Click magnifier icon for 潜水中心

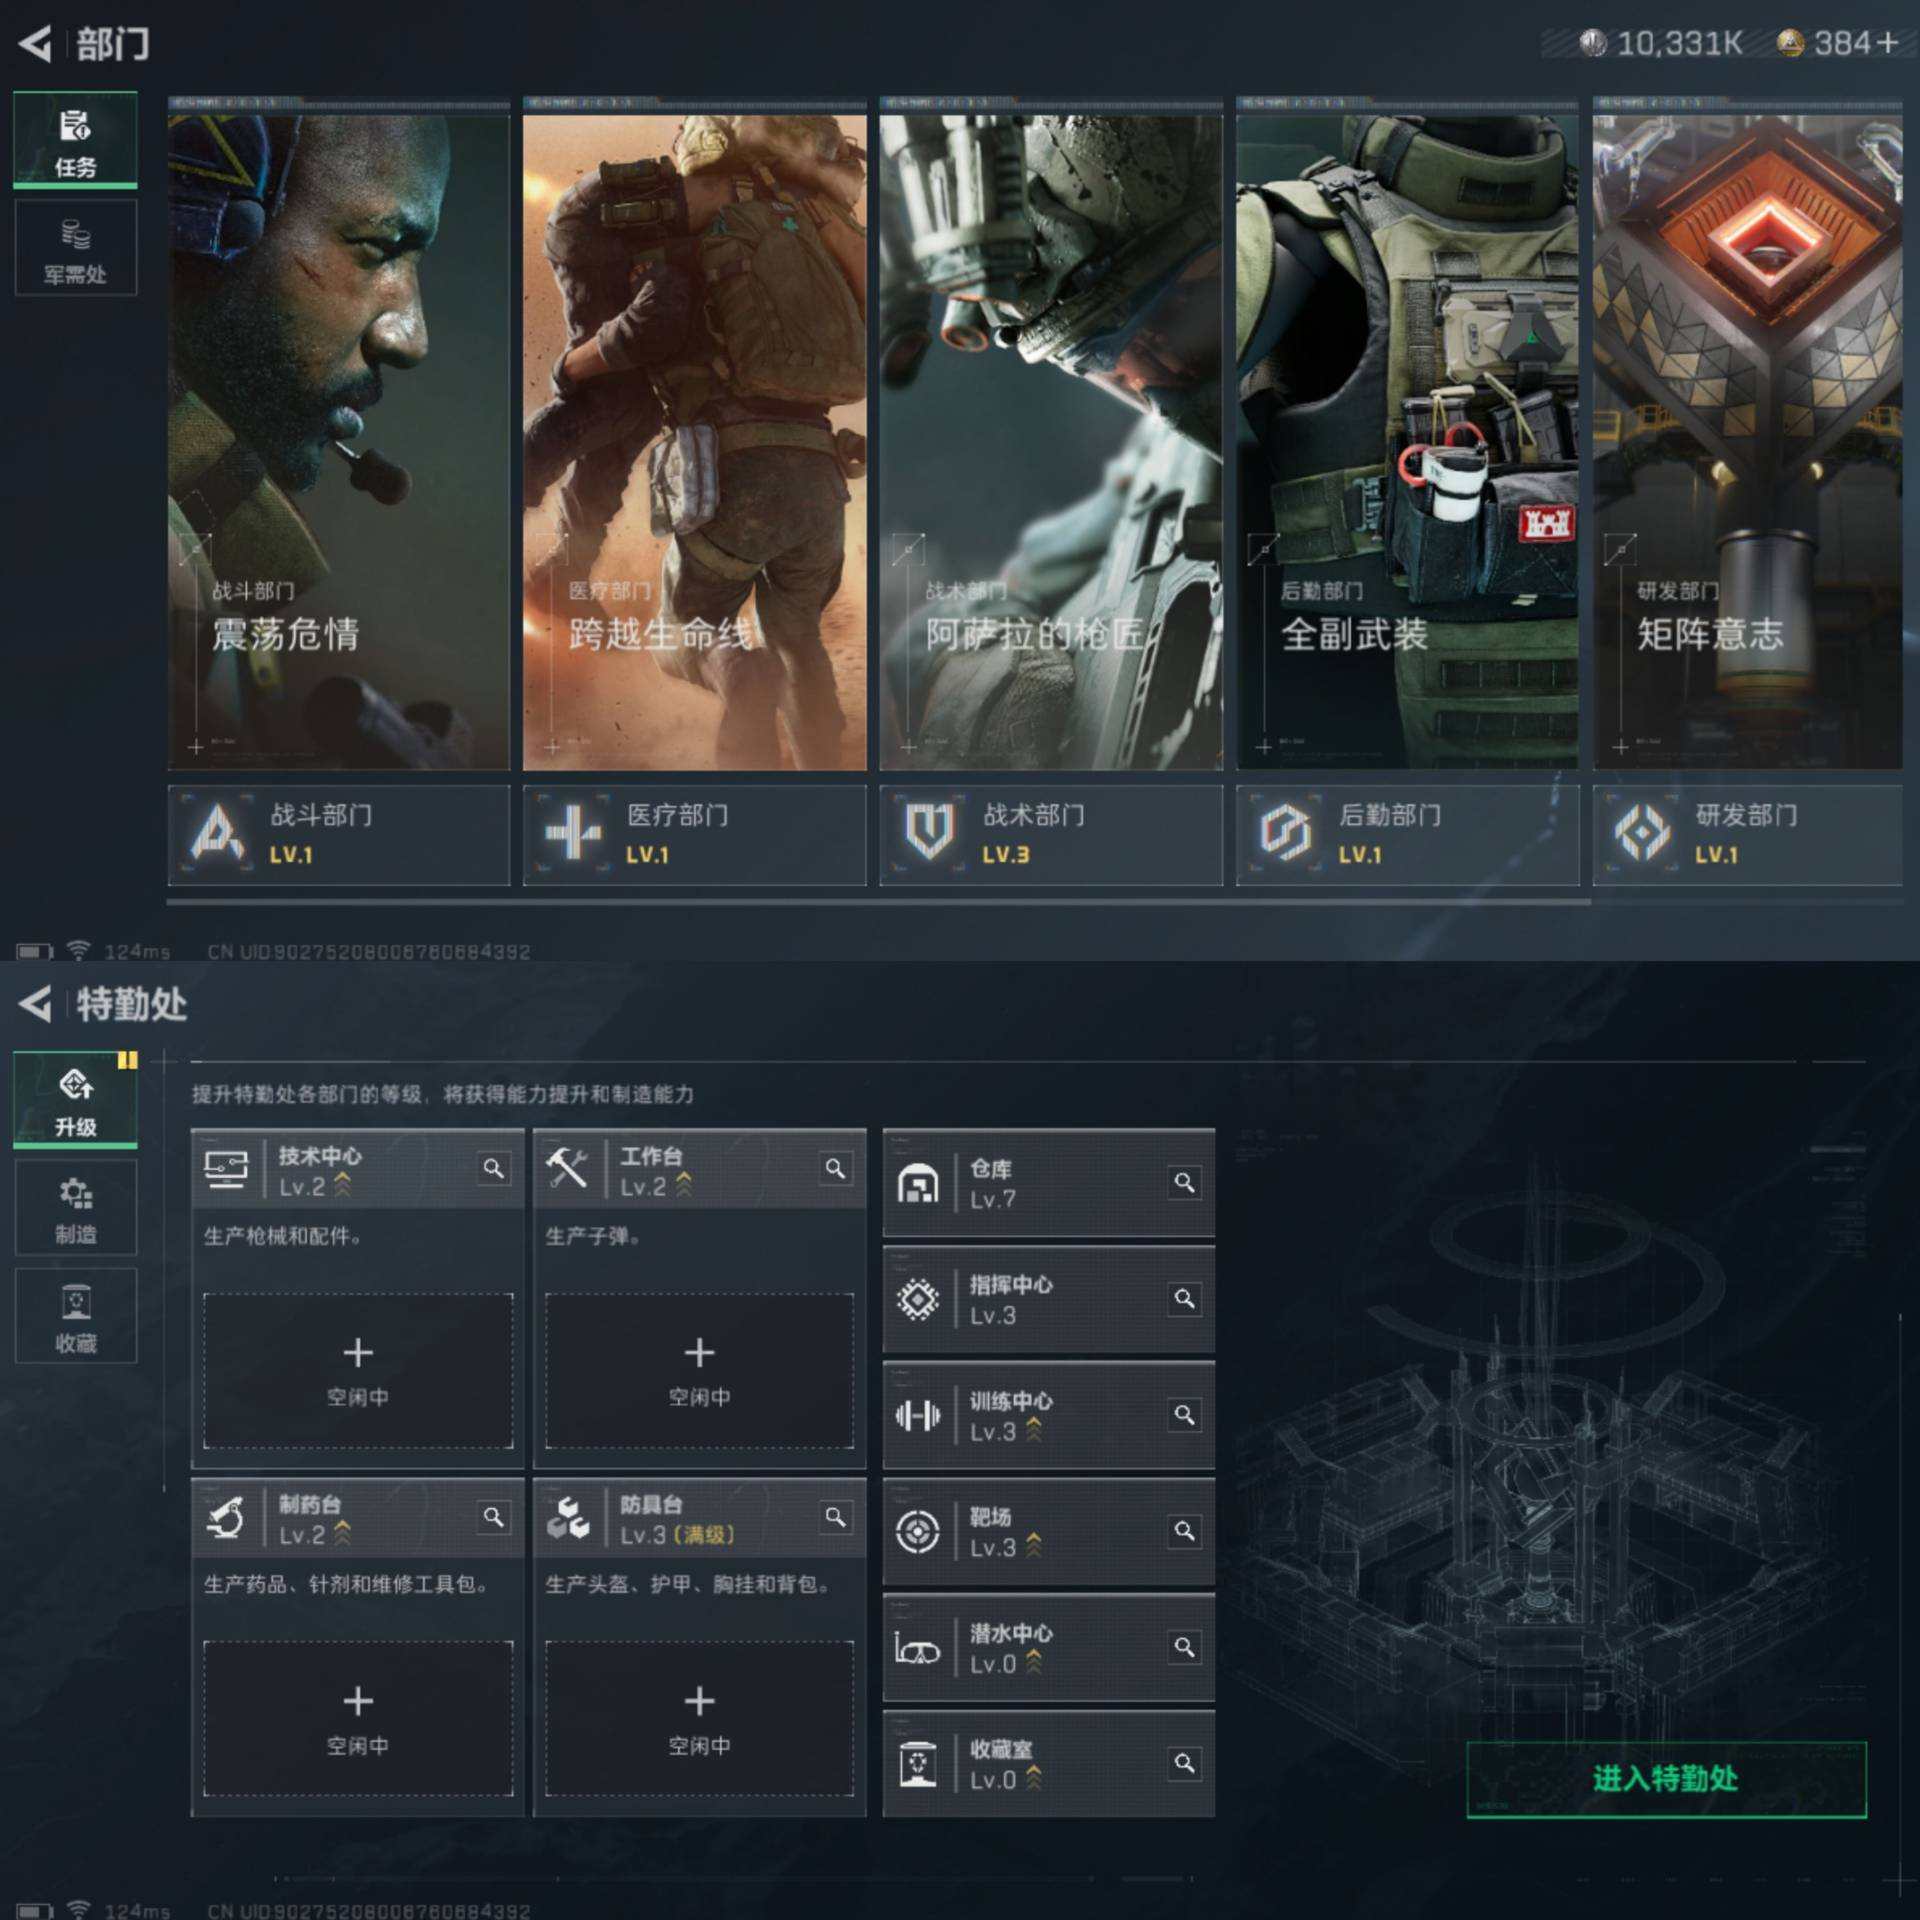coord(1184,1647)
